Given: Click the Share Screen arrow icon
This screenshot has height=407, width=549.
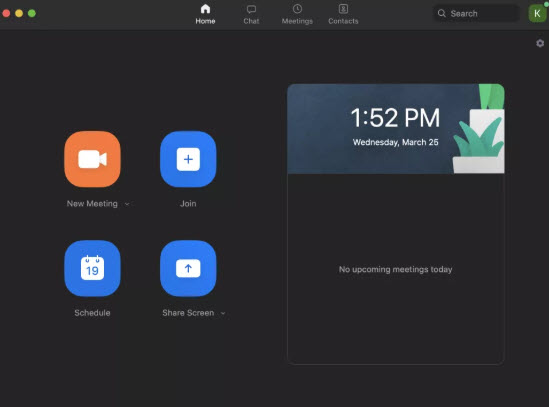Looking at the screenshot, I should [x=188, y=268].
